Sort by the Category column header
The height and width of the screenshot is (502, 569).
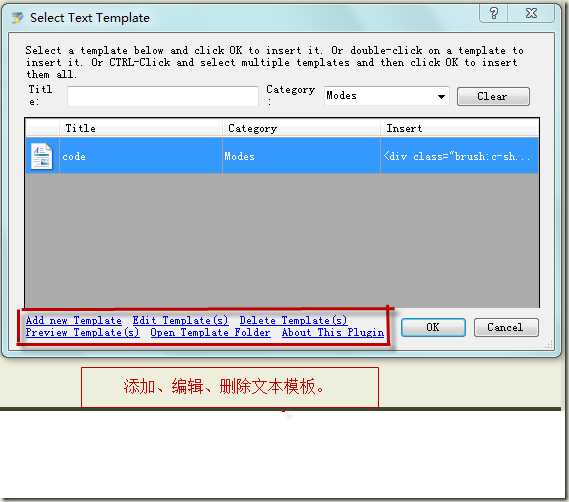[301, 128]
